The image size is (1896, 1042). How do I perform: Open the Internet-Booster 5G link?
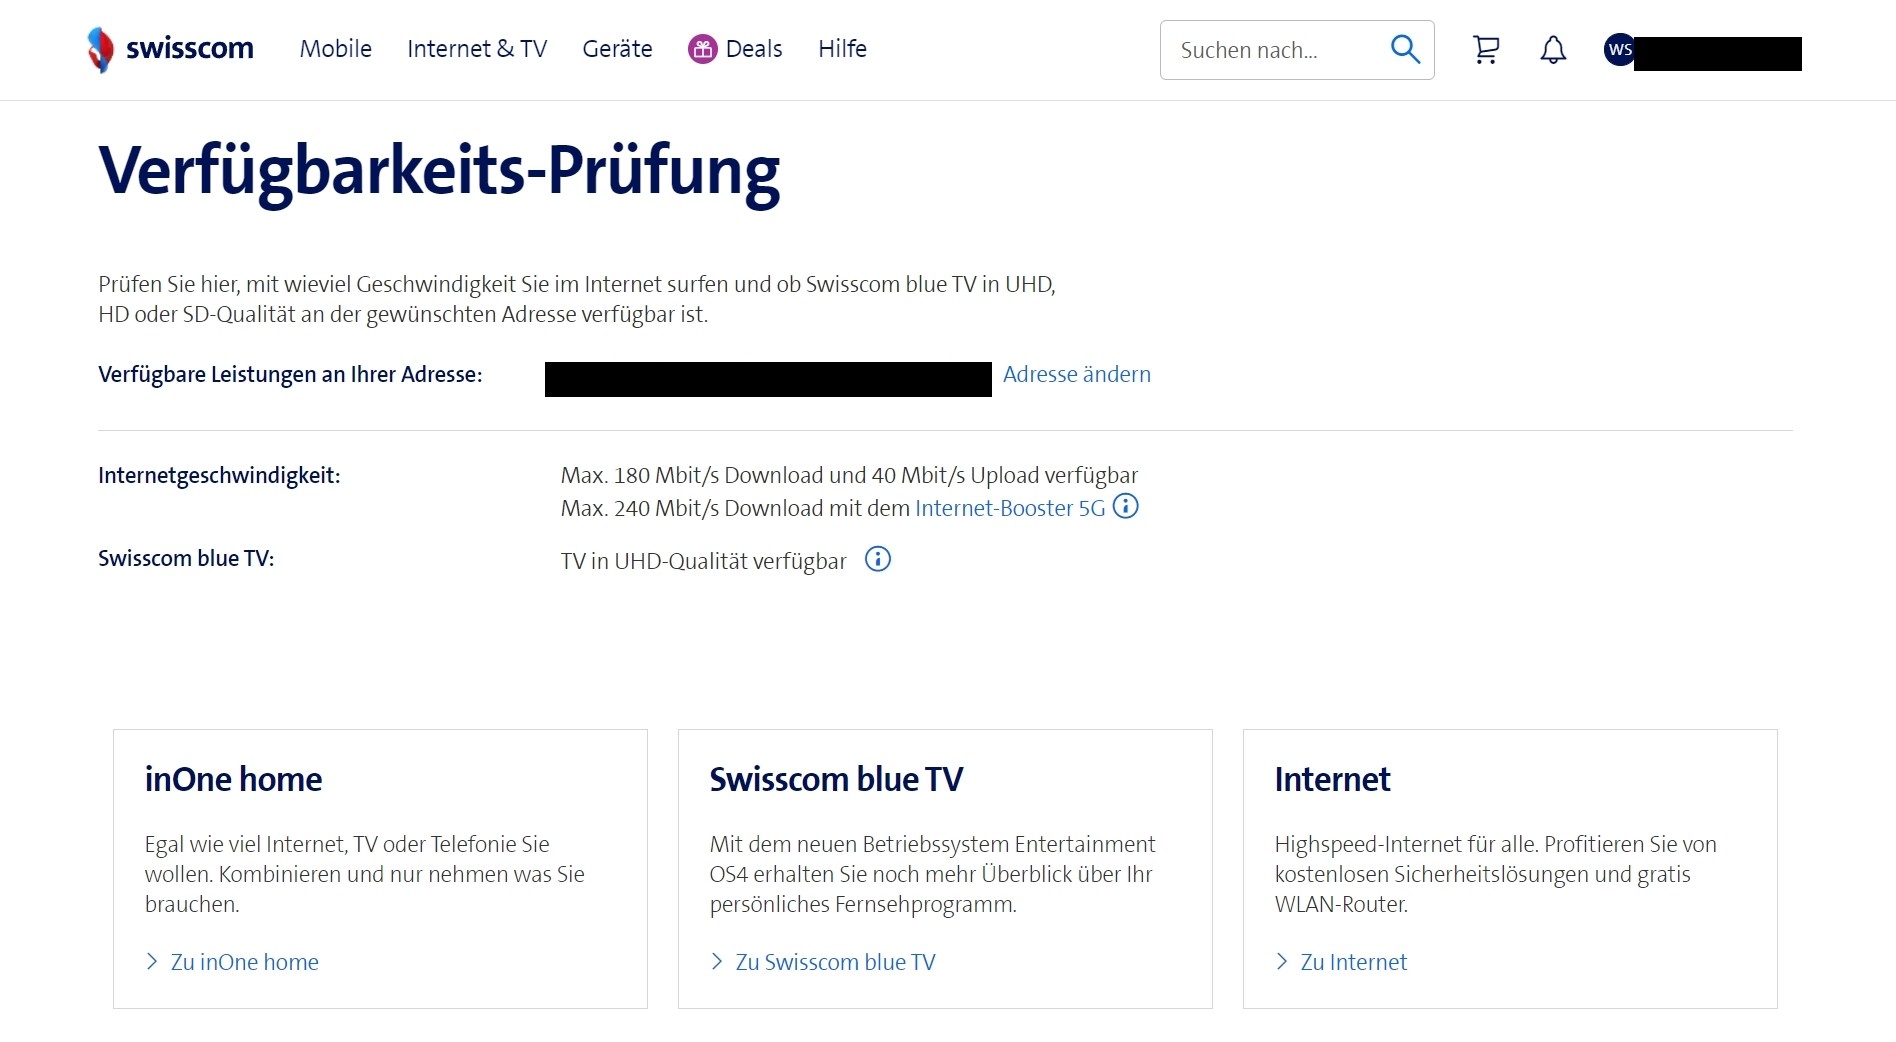(x=1009, y=508)
